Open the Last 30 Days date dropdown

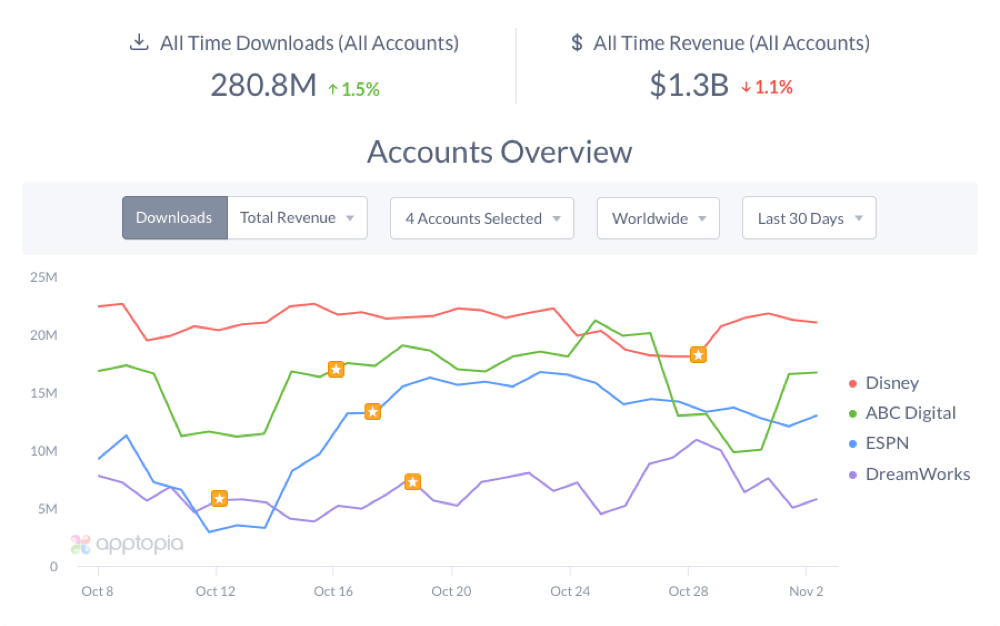809,218
